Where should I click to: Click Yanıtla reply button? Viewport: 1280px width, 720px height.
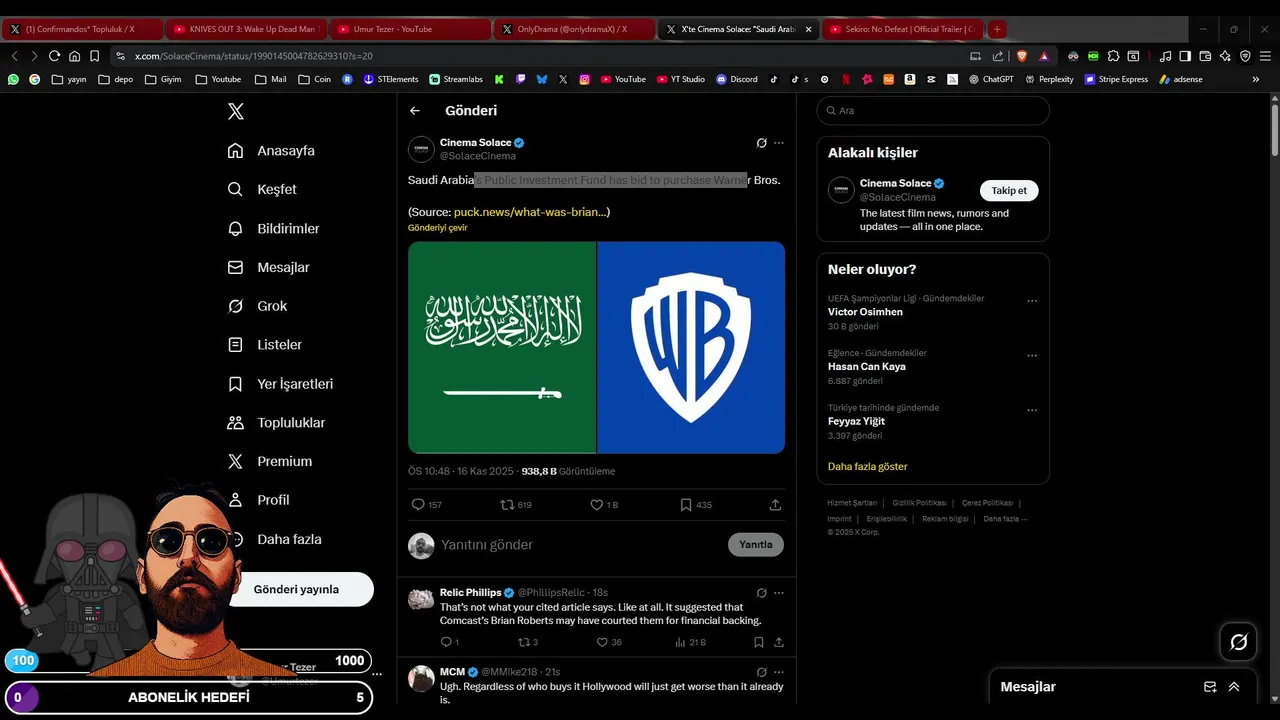pos(756,545)
